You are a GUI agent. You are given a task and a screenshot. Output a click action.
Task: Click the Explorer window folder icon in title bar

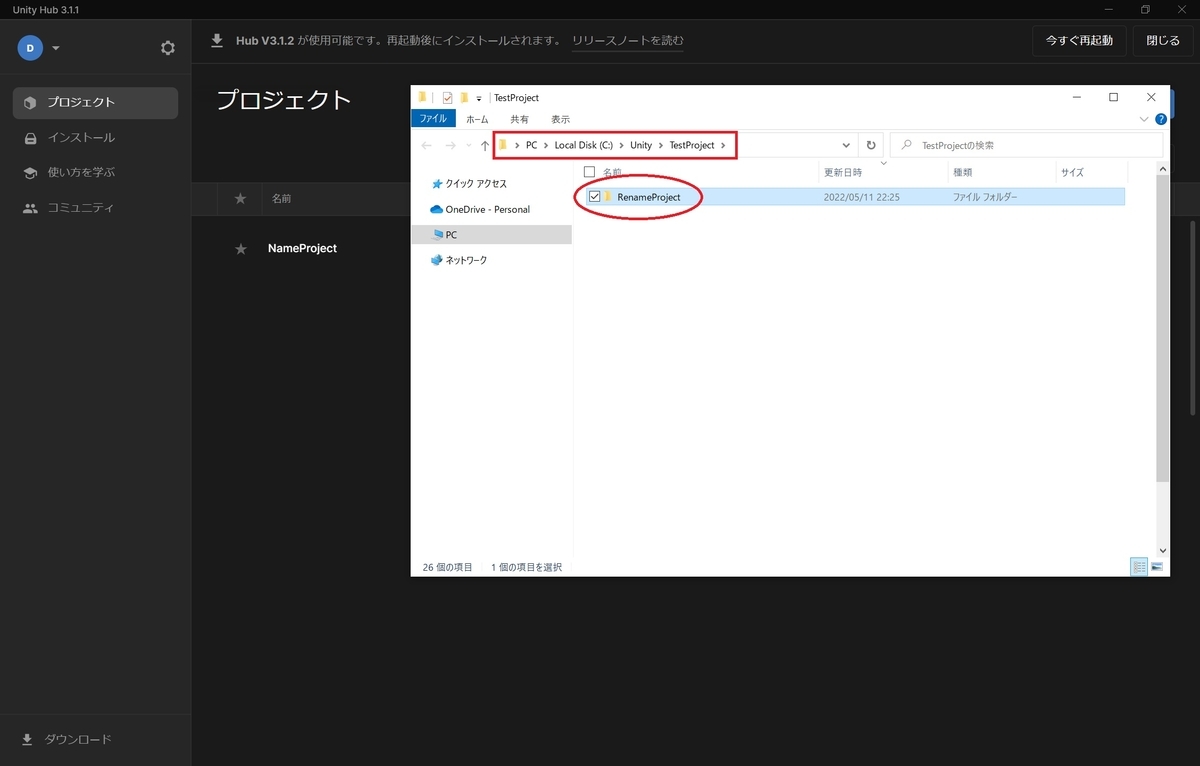point(423,97)
